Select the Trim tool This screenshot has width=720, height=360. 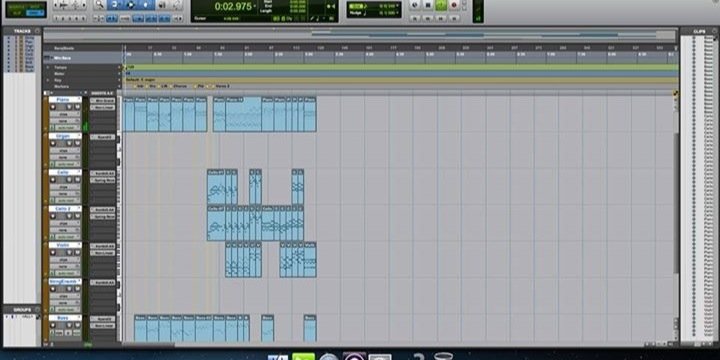coord(114,5)
